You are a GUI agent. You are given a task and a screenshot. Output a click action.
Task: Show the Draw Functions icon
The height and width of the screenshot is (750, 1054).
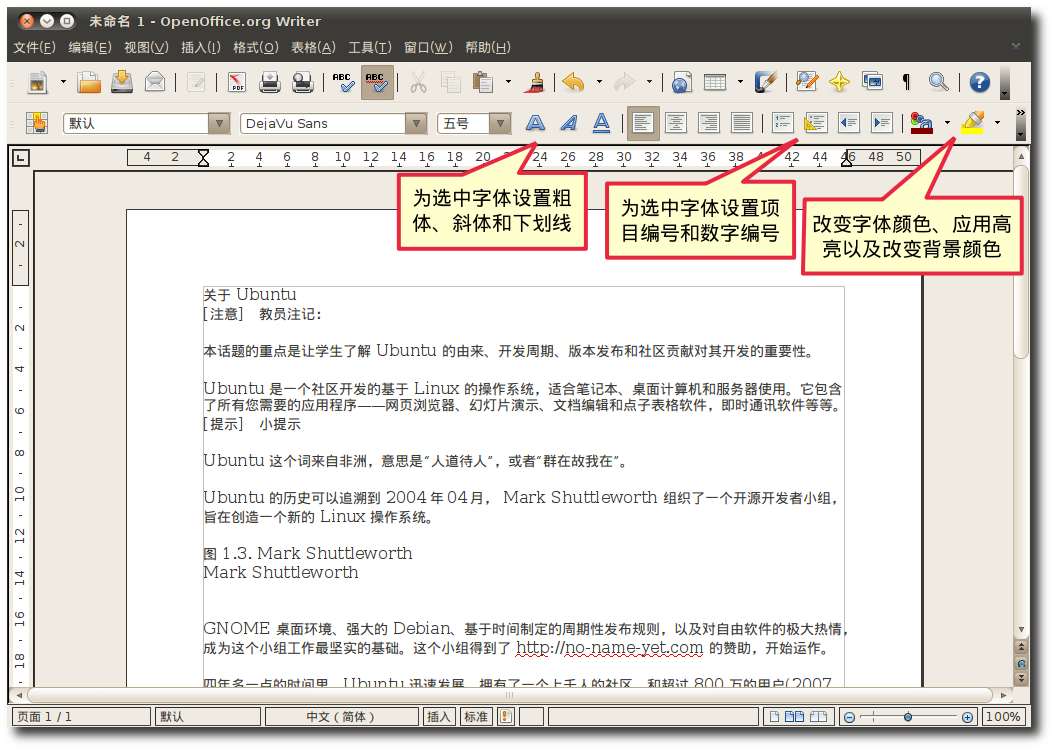[766, 83]
